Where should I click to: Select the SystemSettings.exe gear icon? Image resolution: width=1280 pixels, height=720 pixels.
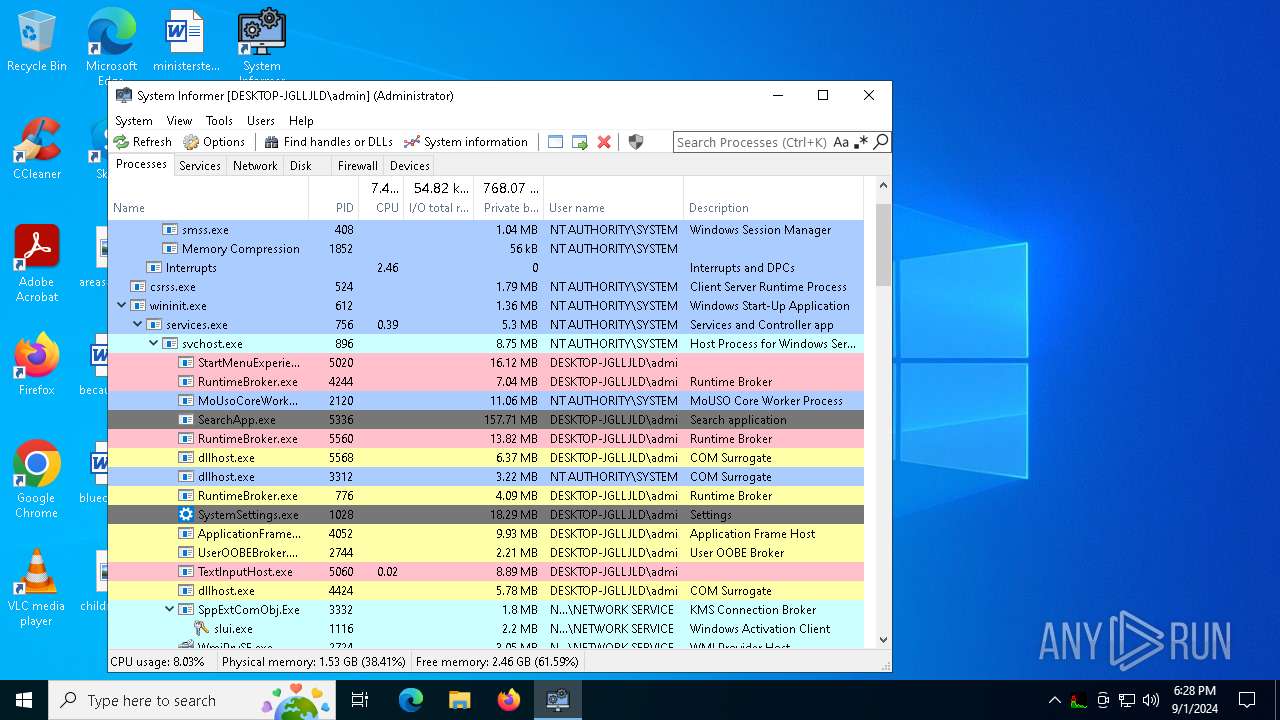pyautogui.click(x=186, y=515)
